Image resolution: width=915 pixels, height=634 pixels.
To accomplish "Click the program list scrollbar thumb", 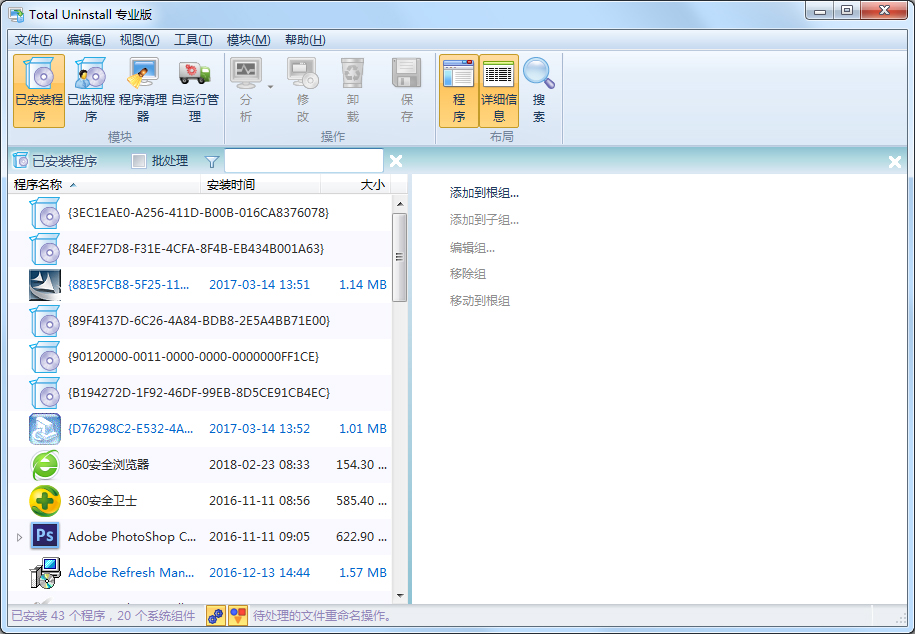I will (x=400, y=257).
